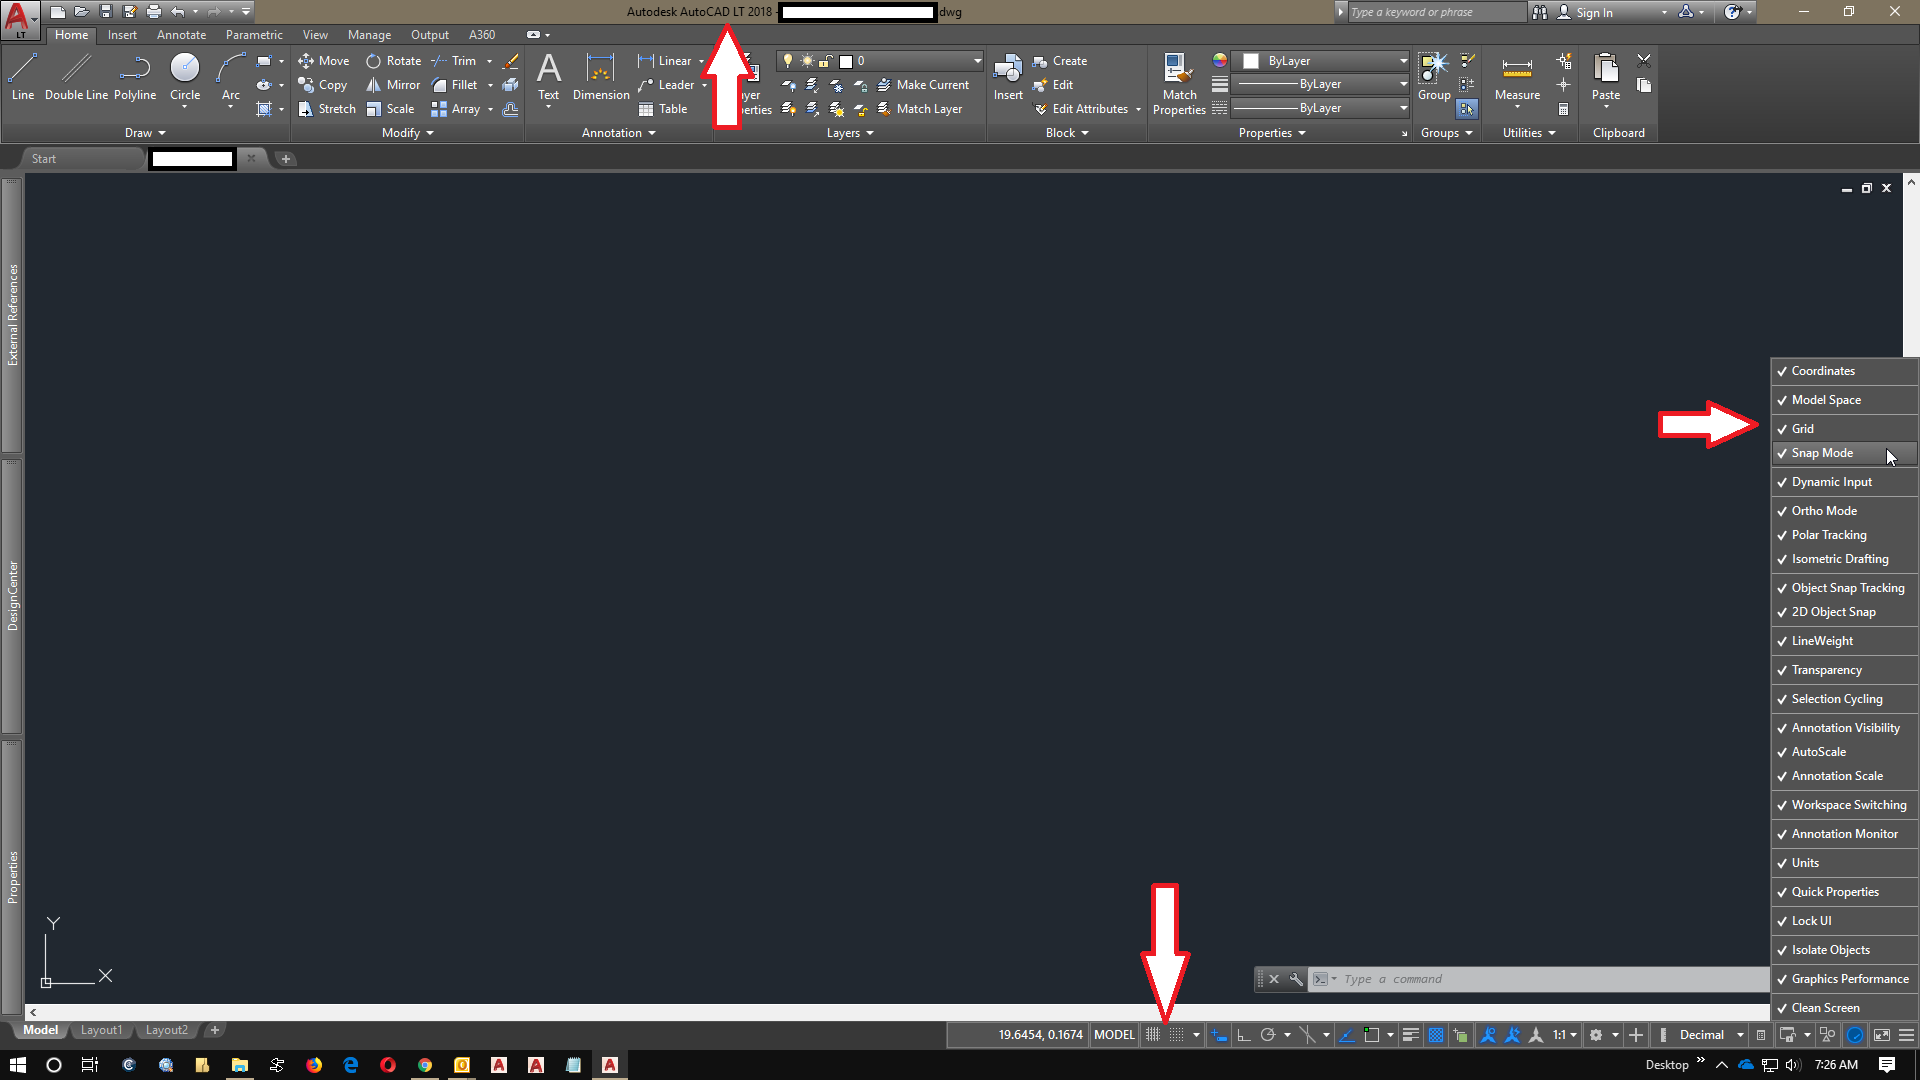The height and width of the screenshot is (1080, 1920).
Task: Select the Line drawing tool
Action: point(22,75)
